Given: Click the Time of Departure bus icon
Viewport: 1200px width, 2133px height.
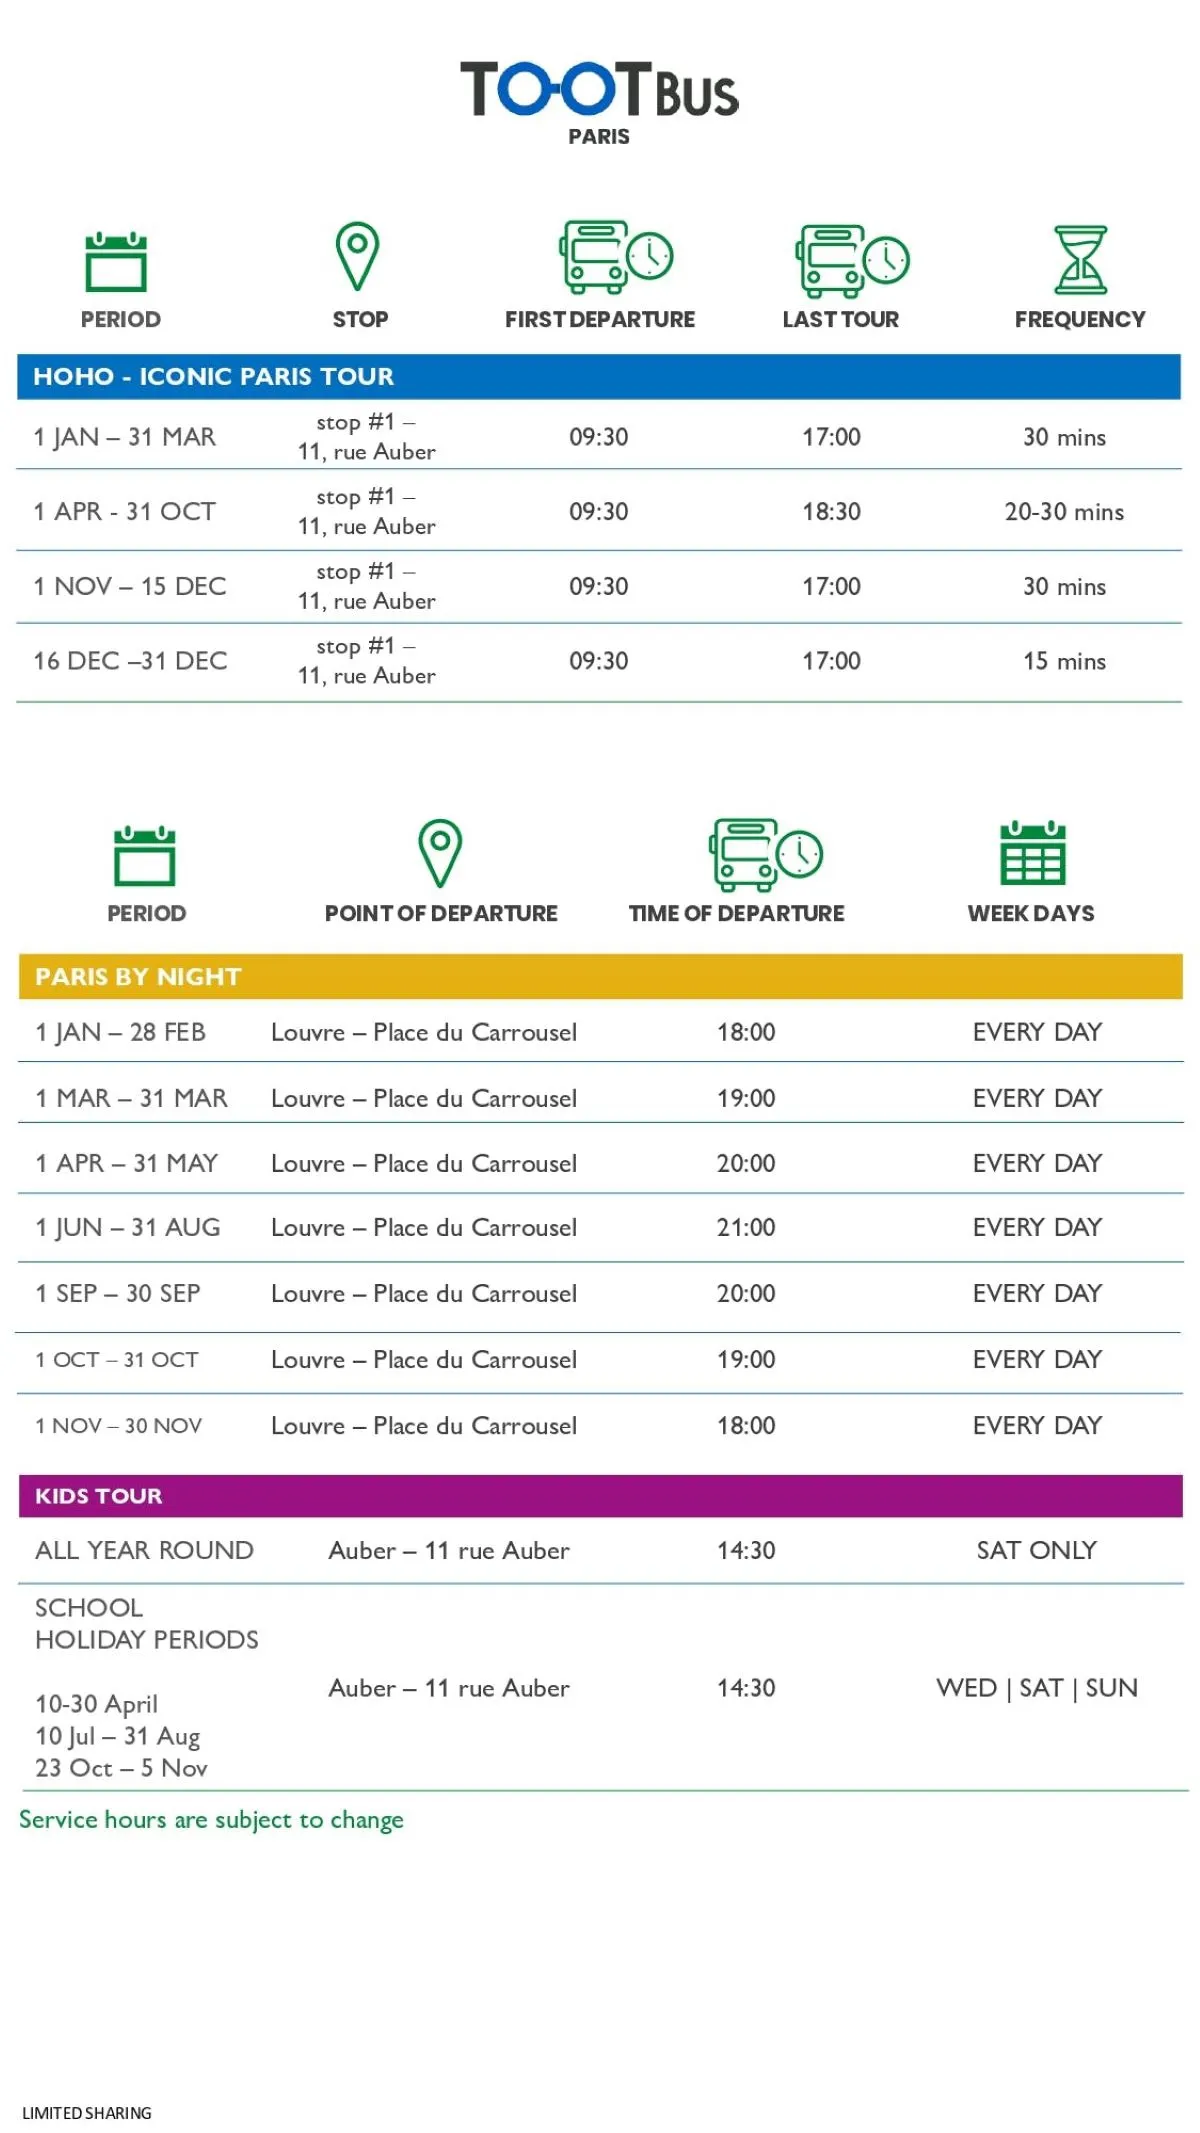Looking at the screenshot, I should point(765,854).
